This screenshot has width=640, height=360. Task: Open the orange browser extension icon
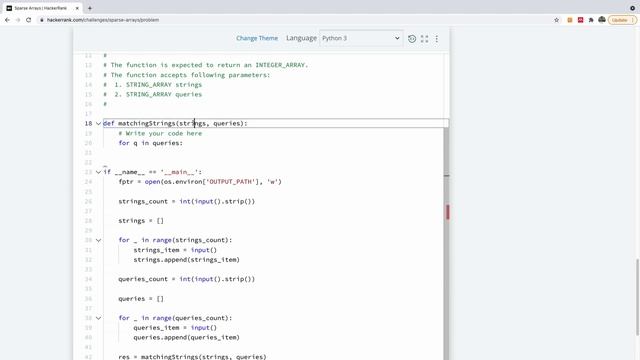pyautogui.click(x=570, y=20)
